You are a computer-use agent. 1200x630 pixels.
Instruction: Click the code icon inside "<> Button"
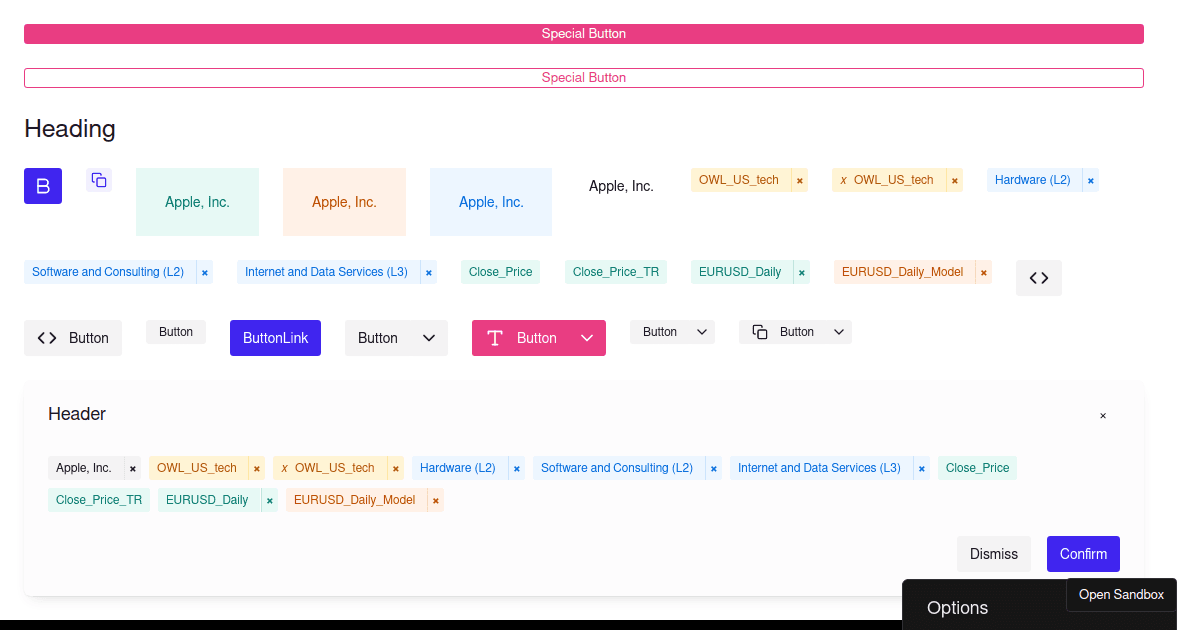pyautogui.click(x=46, y=338)
